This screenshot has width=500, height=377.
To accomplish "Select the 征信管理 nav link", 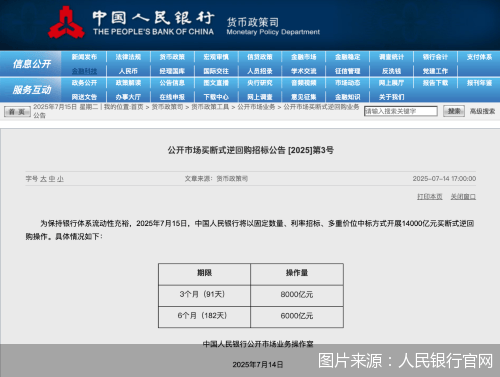I will pos(348,71).
